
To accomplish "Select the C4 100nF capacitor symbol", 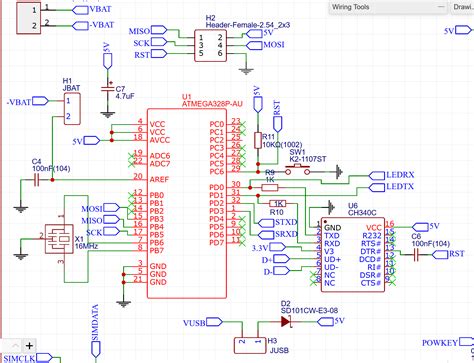I will click(x=36, y=180).
